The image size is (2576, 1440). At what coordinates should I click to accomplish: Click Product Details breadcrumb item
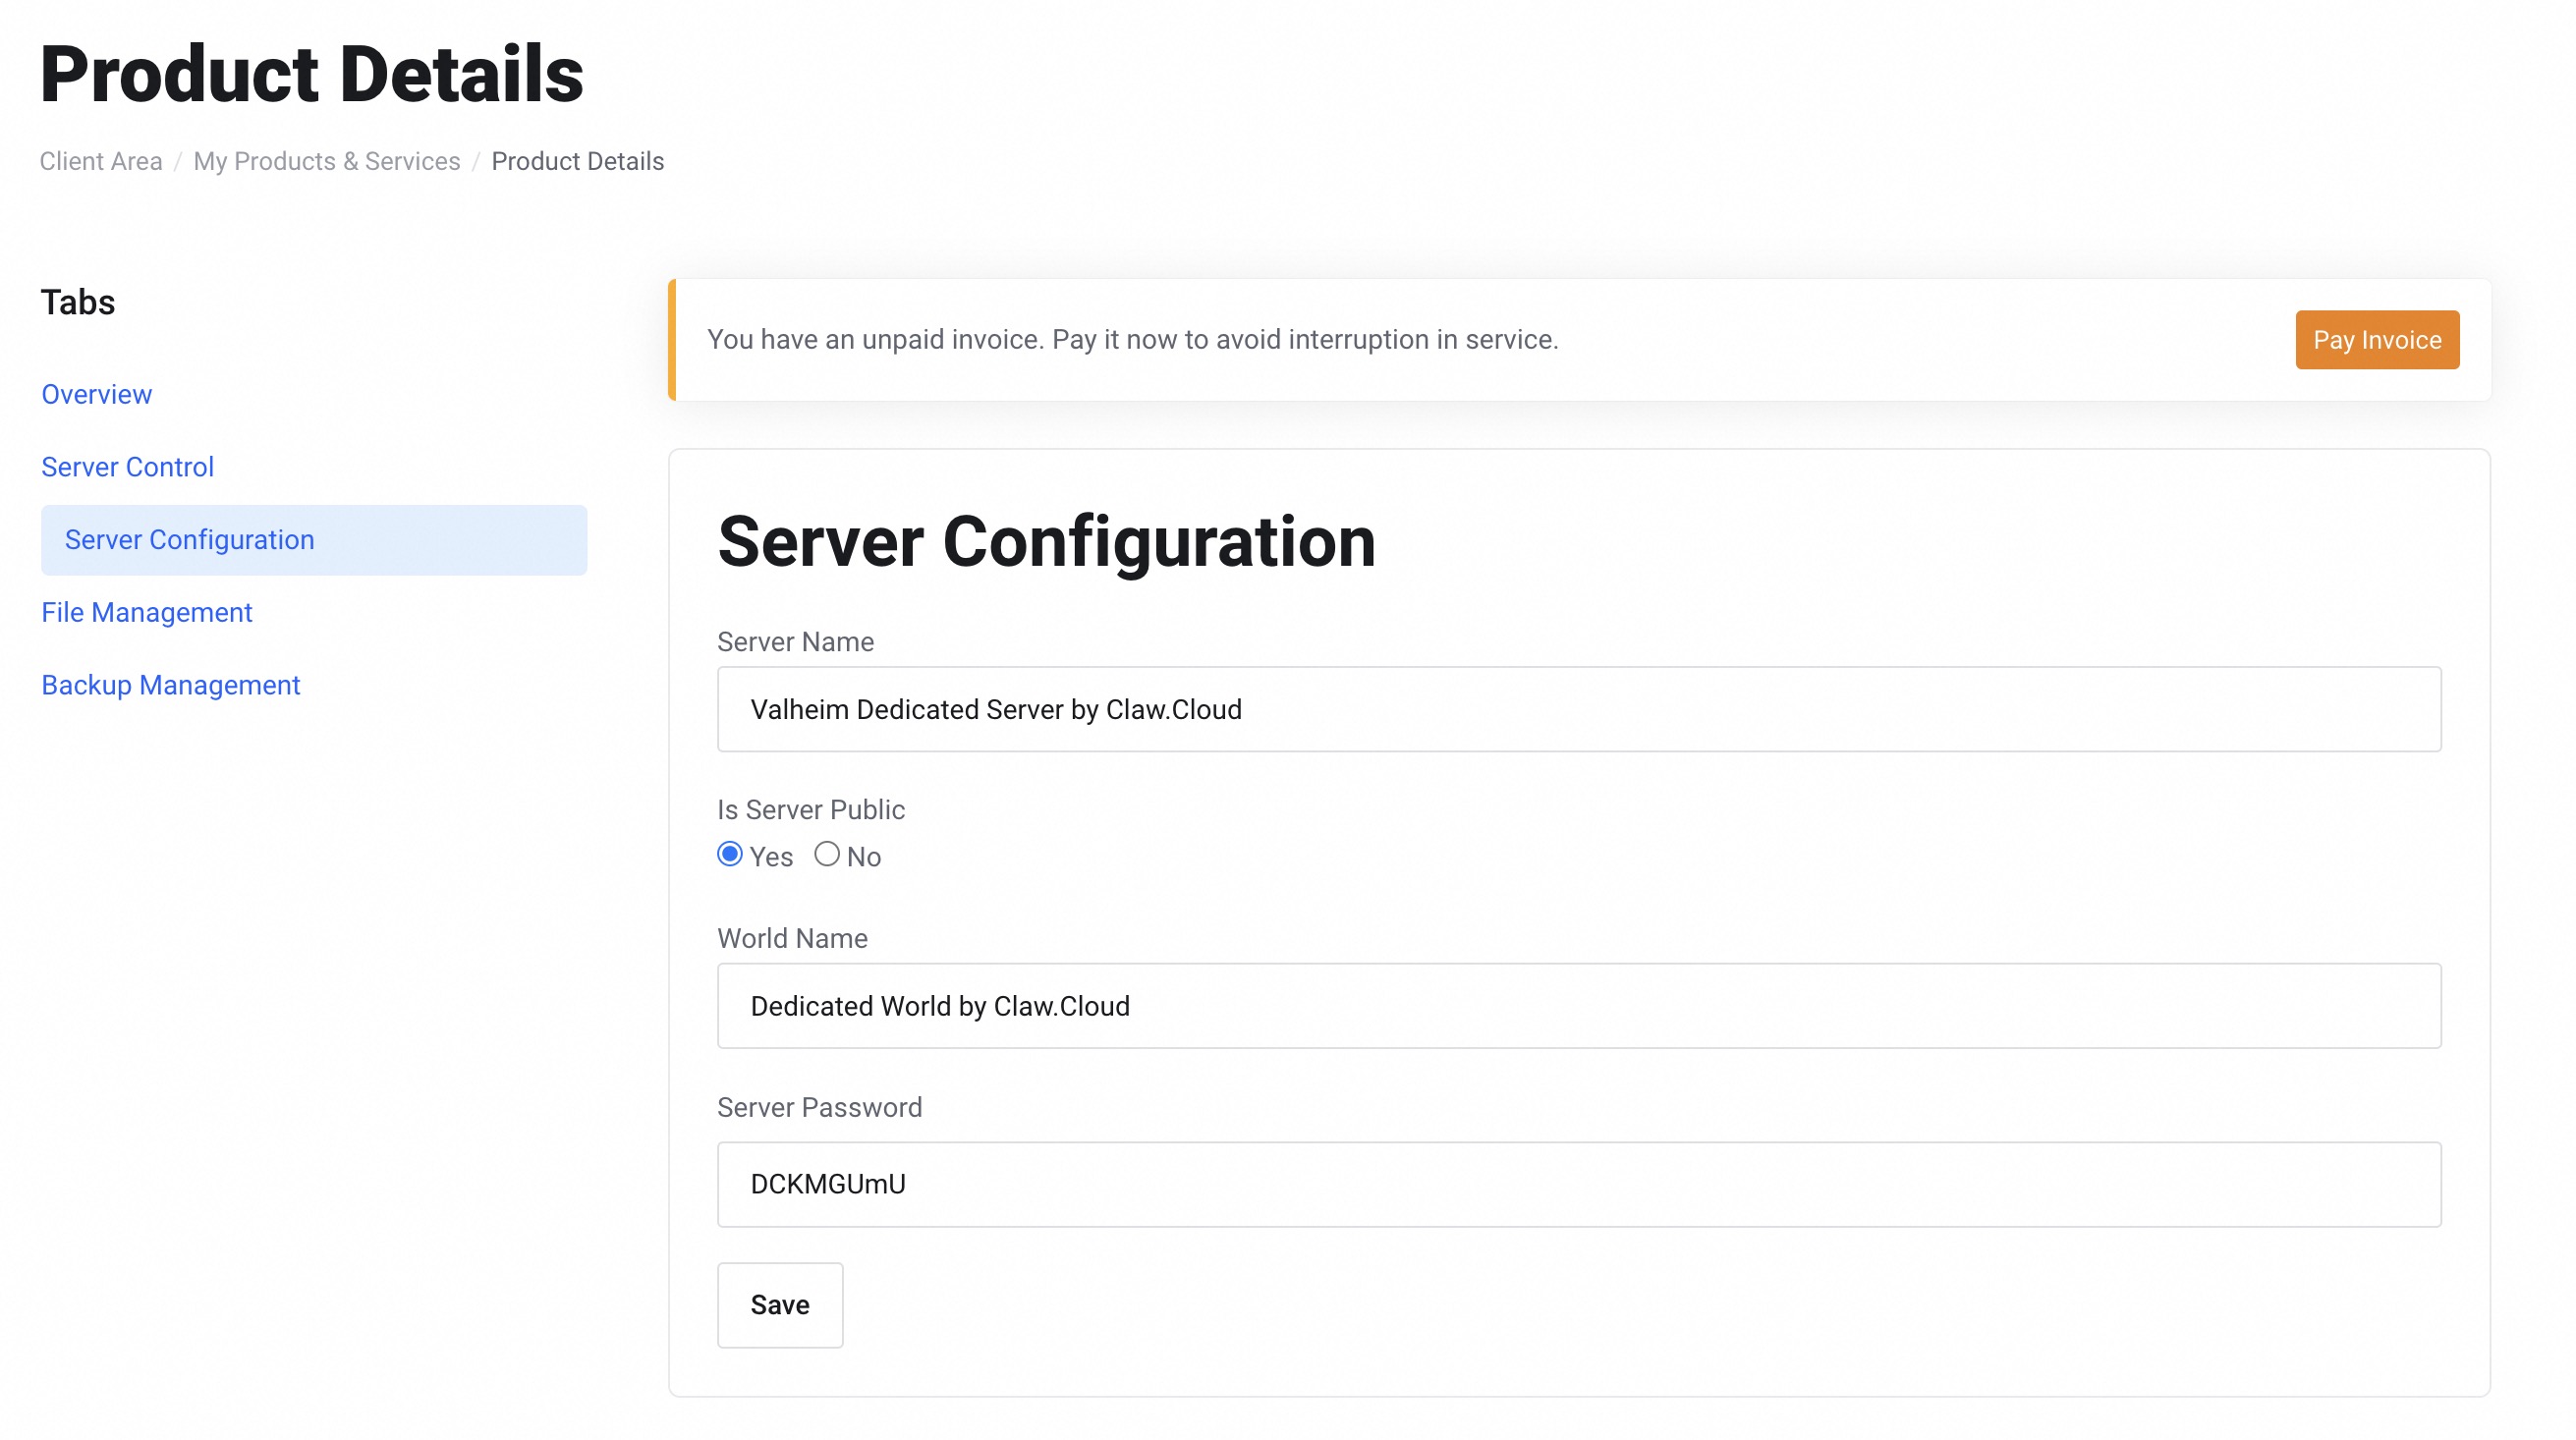(x=577, y=161)
